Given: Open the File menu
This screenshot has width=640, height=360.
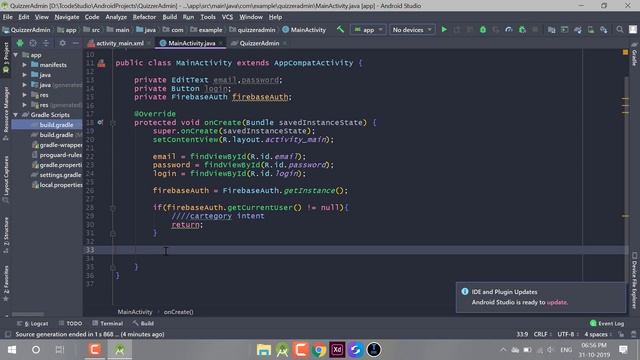Looking at the screenshot, I should click(x=7, y=17).
